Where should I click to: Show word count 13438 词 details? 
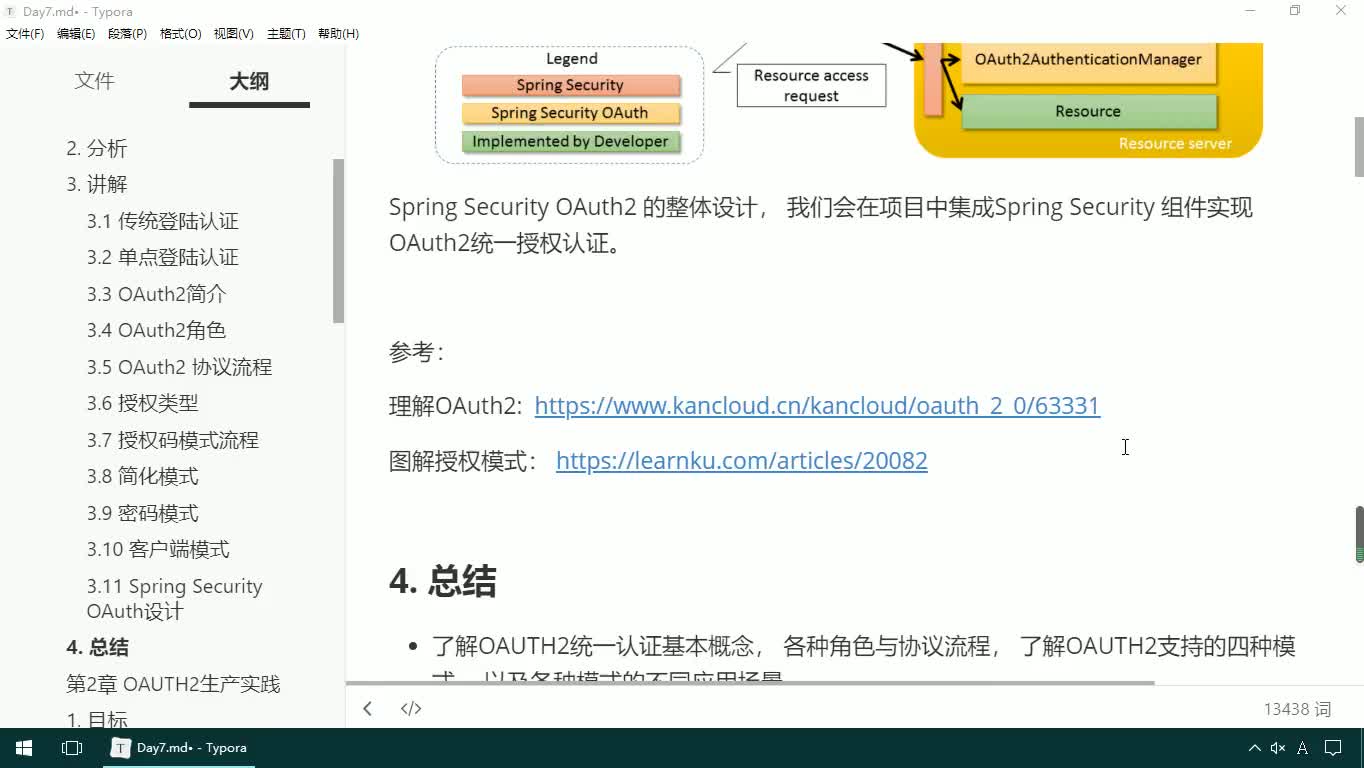[x=1297, y=709]
